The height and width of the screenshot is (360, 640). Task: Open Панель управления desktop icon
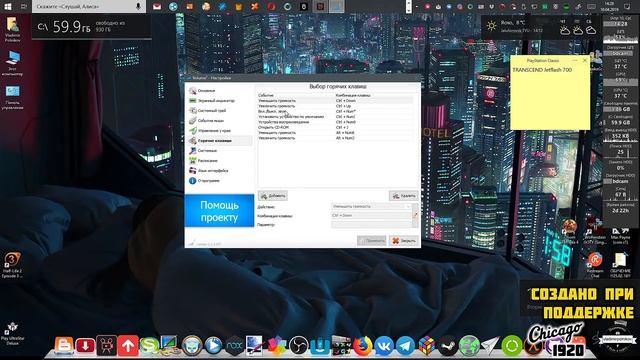click(x=12, y=98)
